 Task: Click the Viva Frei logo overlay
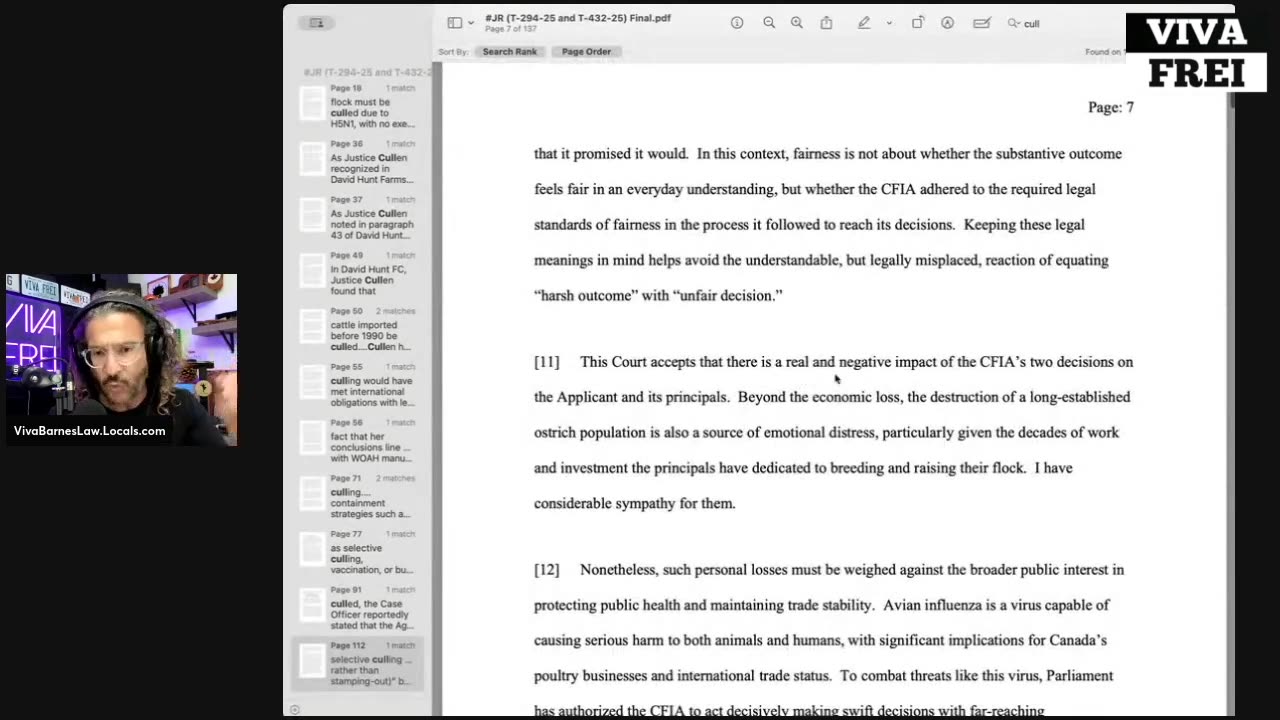tap(1196, 52)
